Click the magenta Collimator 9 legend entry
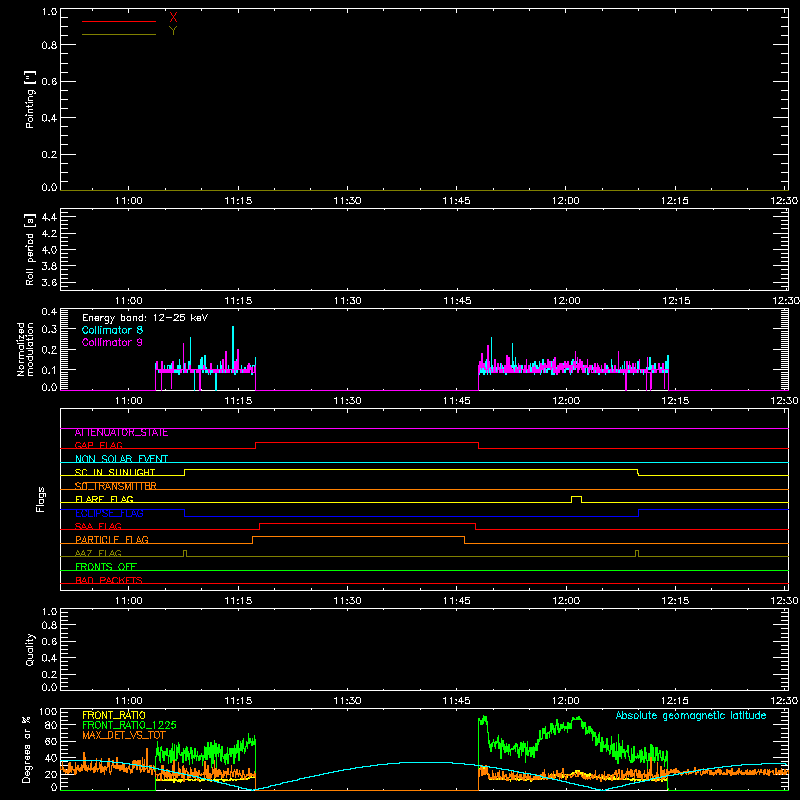This screenshot has width=800, height=800. 112,342
